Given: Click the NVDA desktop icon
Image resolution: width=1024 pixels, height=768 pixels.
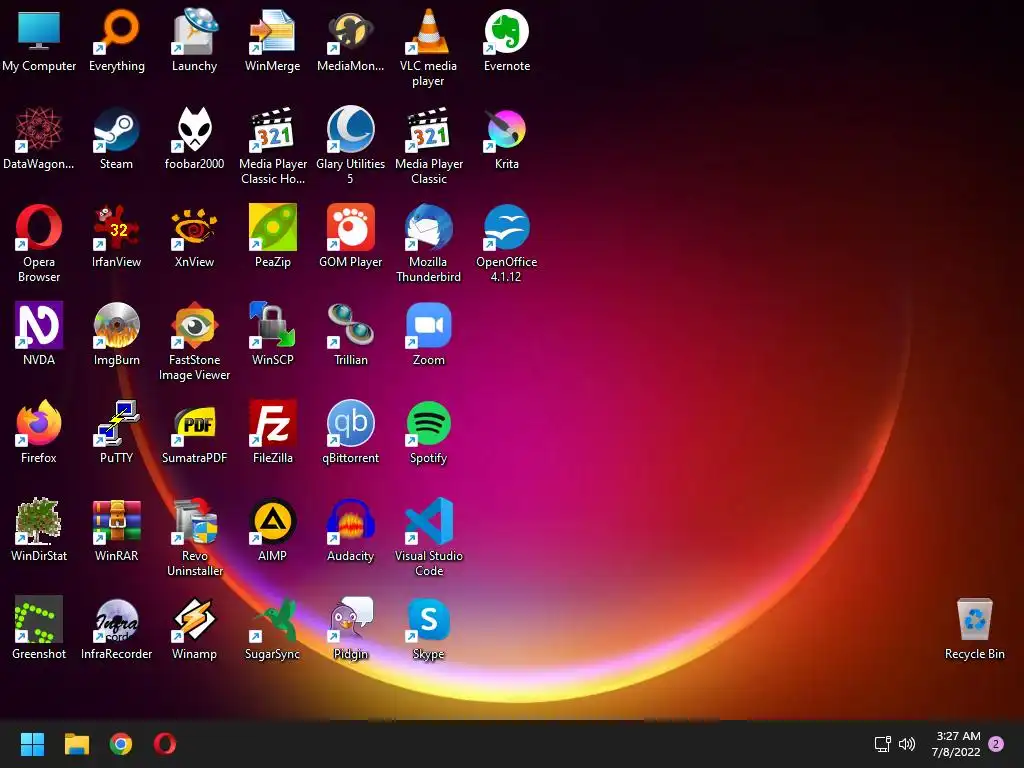Looking at the screenshot, I should tap(39, 325).
